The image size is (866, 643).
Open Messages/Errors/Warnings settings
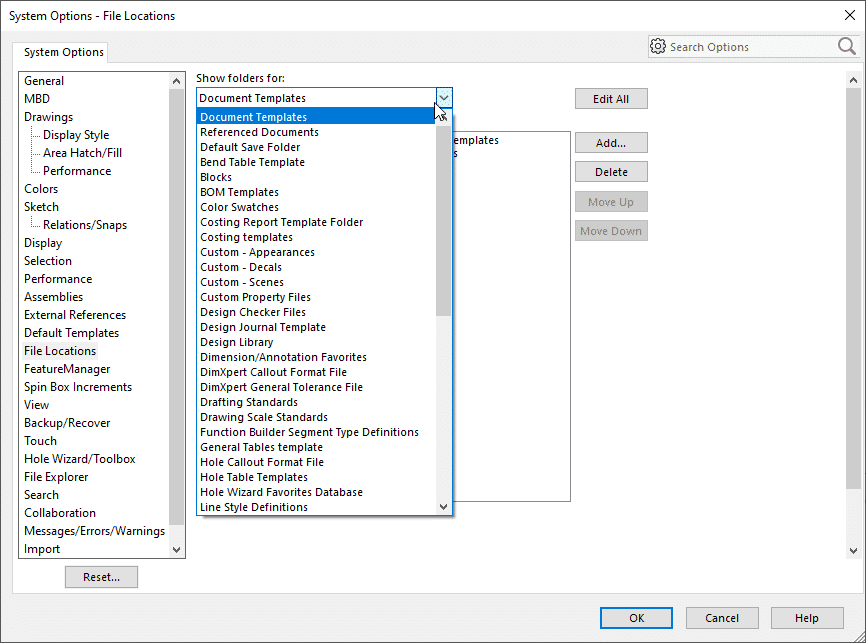pyautogui.click(x=94, y=531)
